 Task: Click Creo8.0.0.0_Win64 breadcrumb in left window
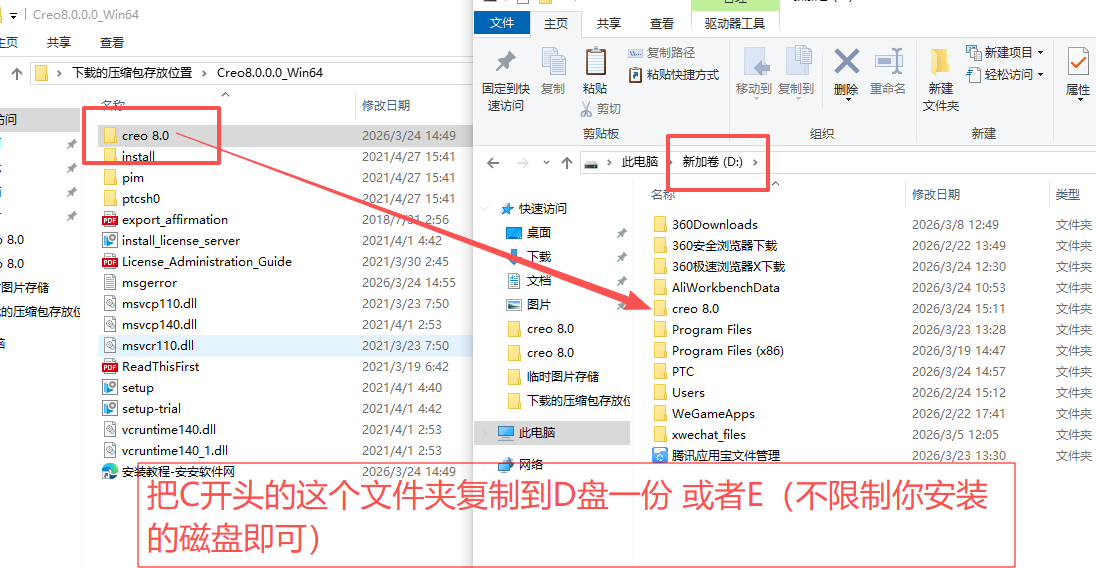(270, 73)
